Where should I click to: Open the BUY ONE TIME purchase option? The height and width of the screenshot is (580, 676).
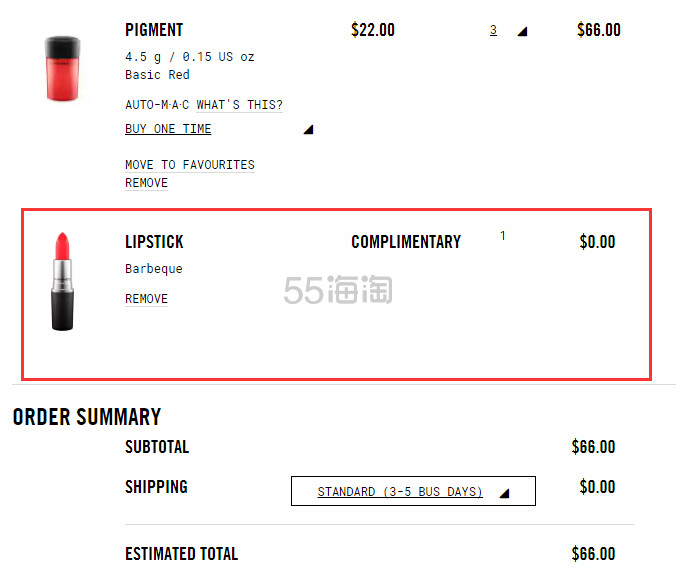(168, 129)
